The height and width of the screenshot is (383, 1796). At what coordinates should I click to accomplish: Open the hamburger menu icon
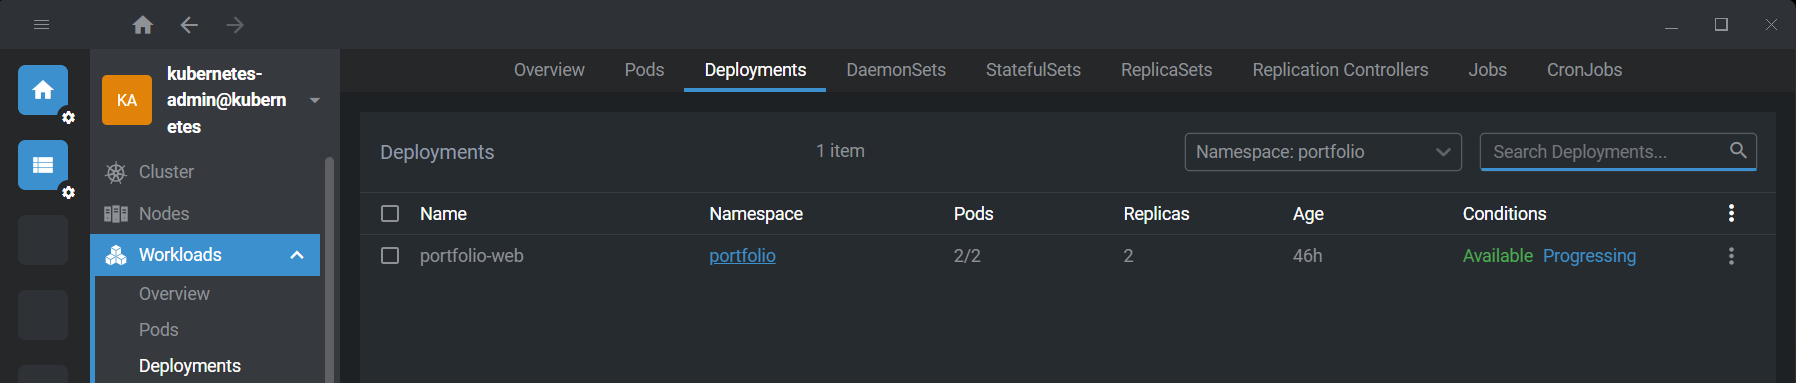[42, 24]
